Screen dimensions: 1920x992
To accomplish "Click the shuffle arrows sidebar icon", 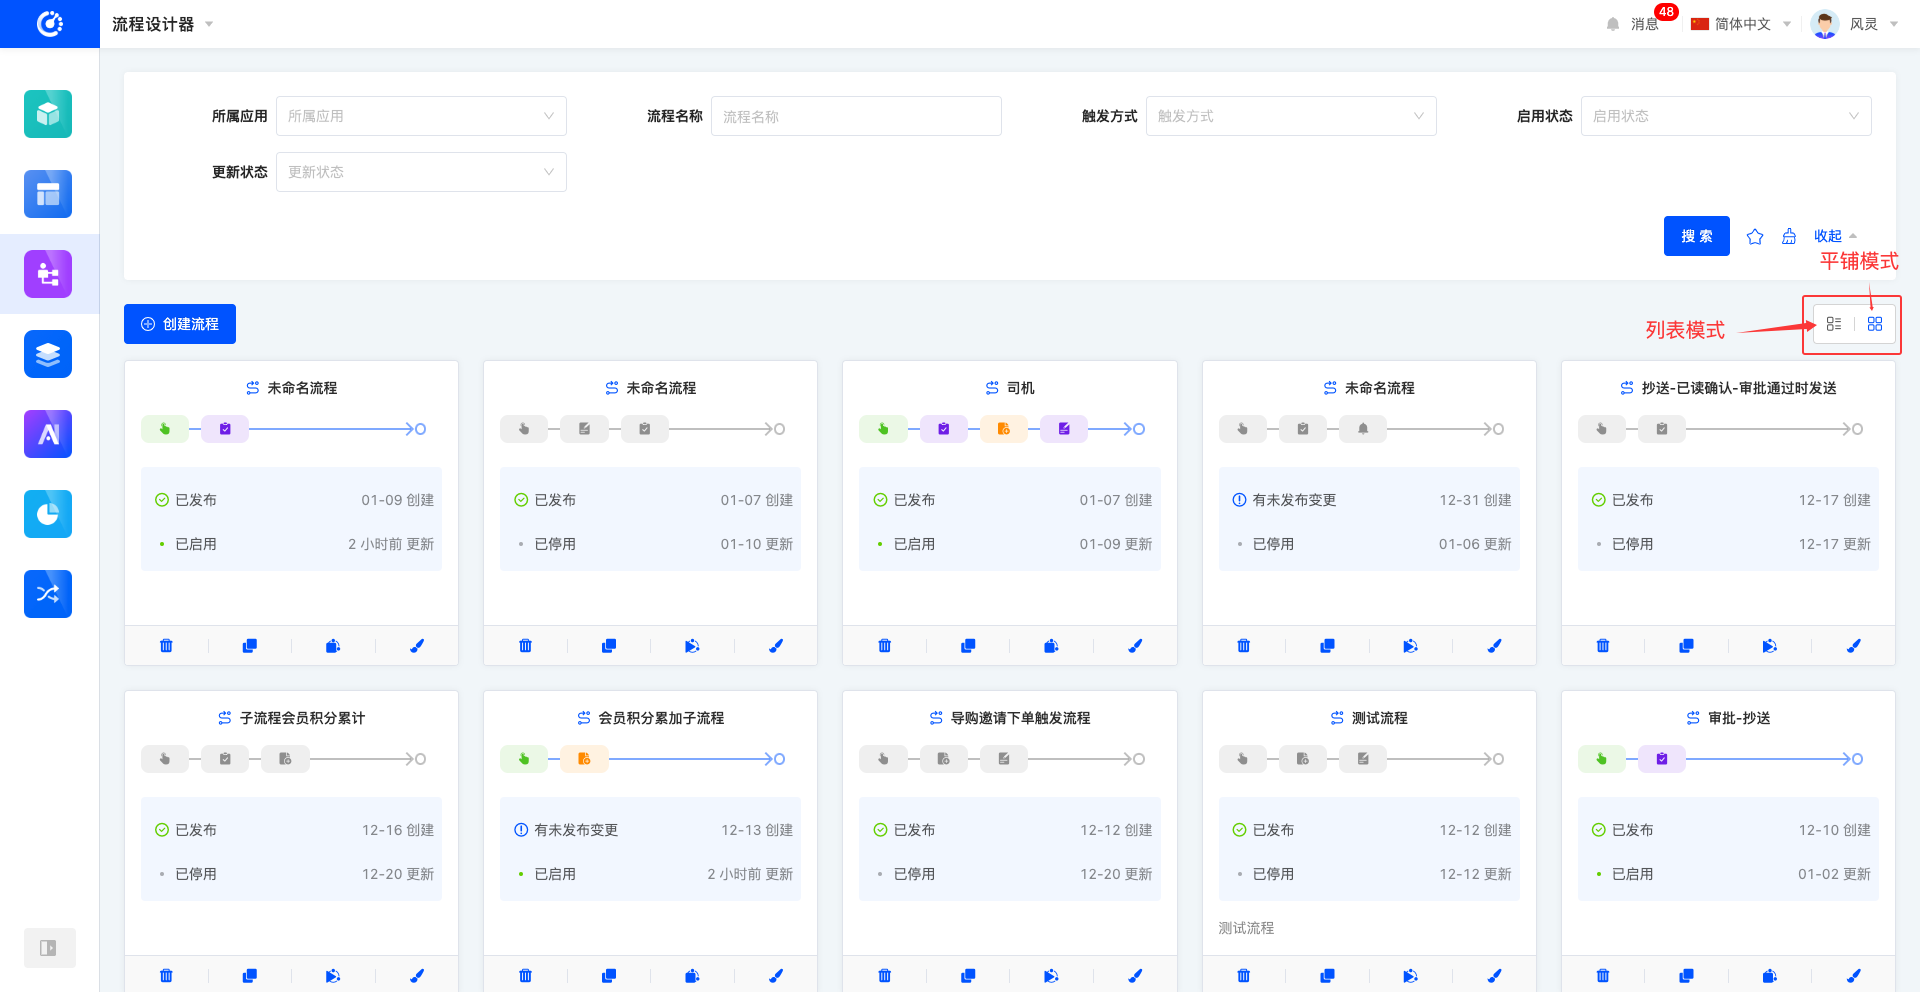I will pos(48,594).
